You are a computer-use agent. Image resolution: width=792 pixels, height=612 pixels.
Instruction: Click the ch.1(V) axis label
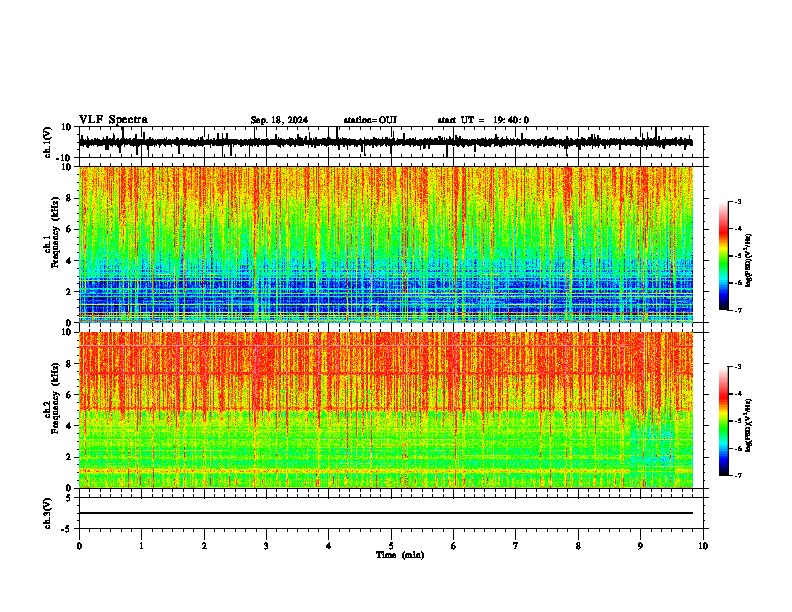tap(48, 142)
